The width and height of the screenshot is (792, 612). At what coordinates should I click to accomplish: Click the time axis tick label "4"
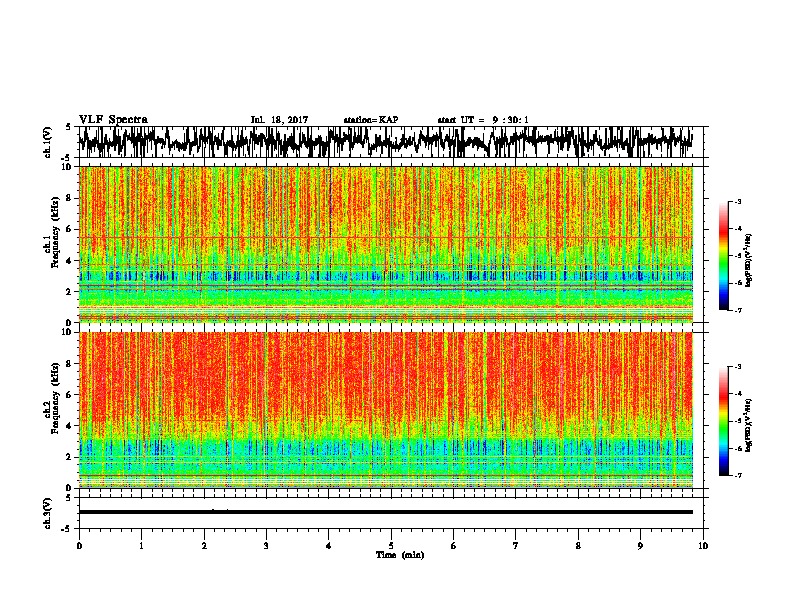329,546
